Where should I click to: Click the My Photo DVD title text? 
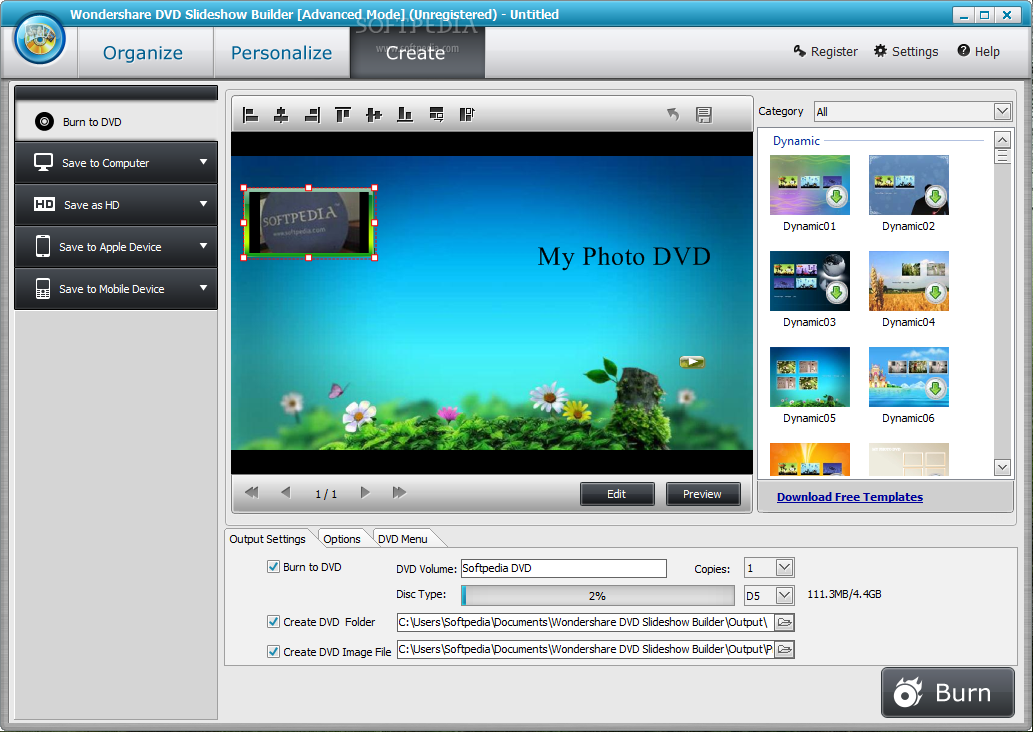624,256
